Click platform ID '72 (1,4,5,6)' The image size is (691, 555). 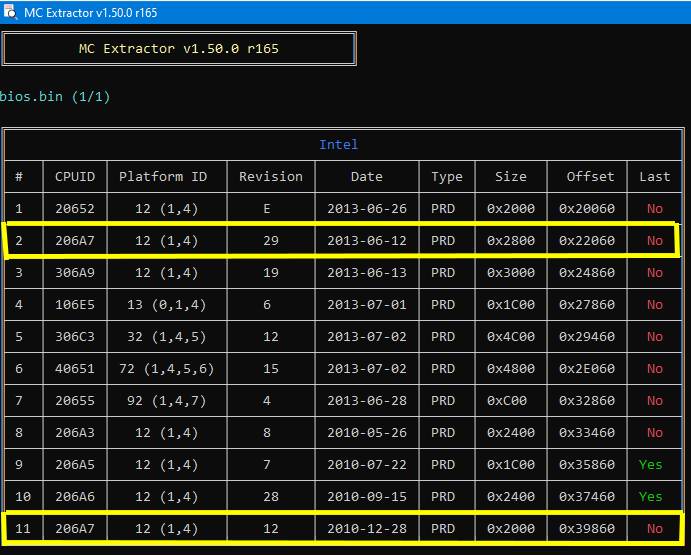167,369
